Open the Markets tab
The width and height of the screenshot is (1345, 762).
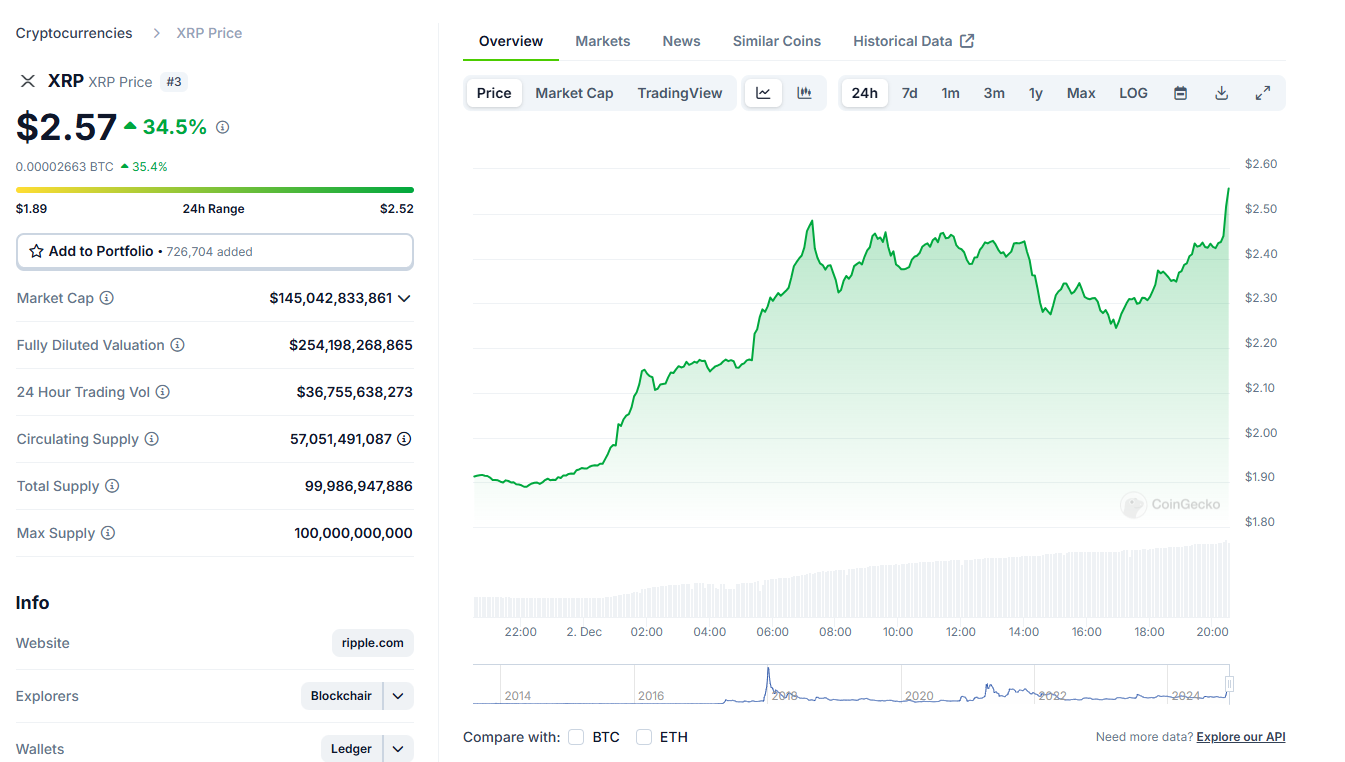[603, 41]
